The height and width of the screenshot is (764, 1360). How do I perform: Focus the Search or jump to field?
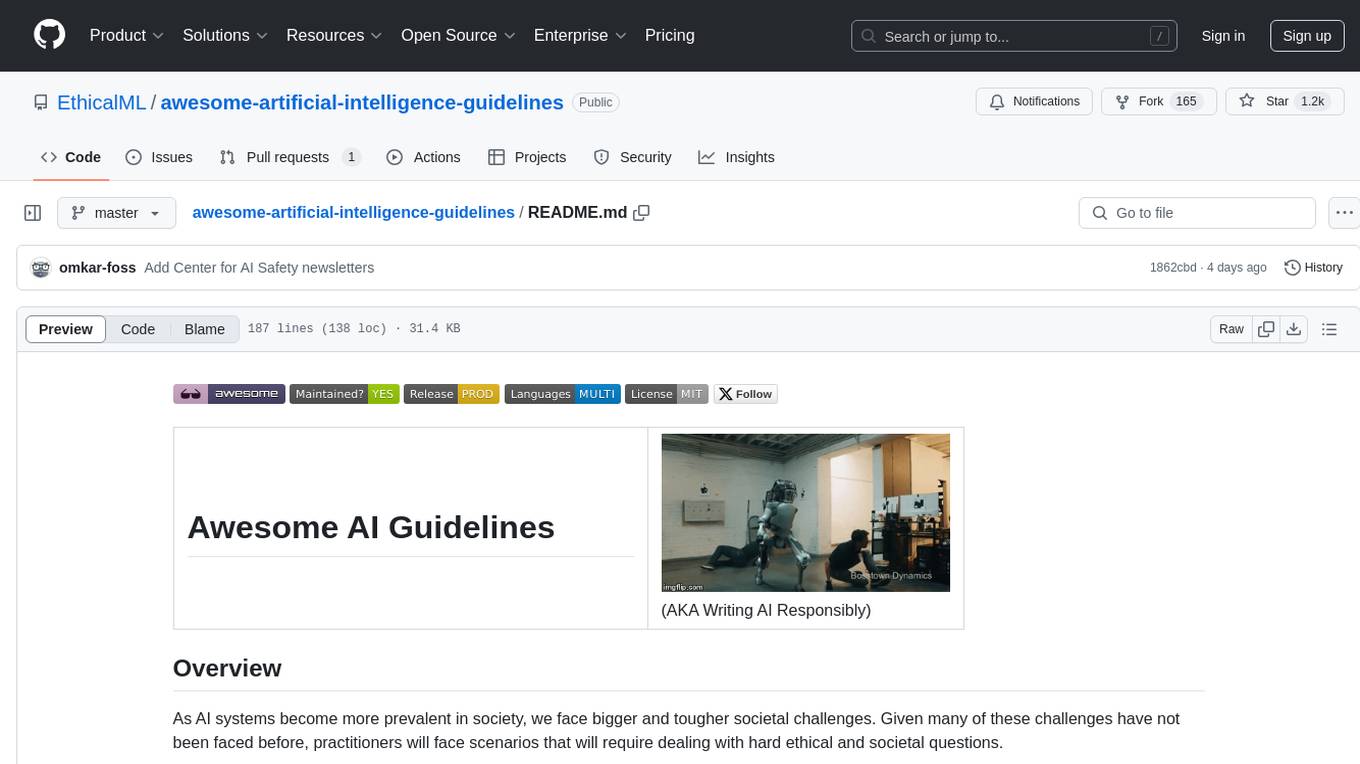pyautogui.click(x=1014, y=36)
